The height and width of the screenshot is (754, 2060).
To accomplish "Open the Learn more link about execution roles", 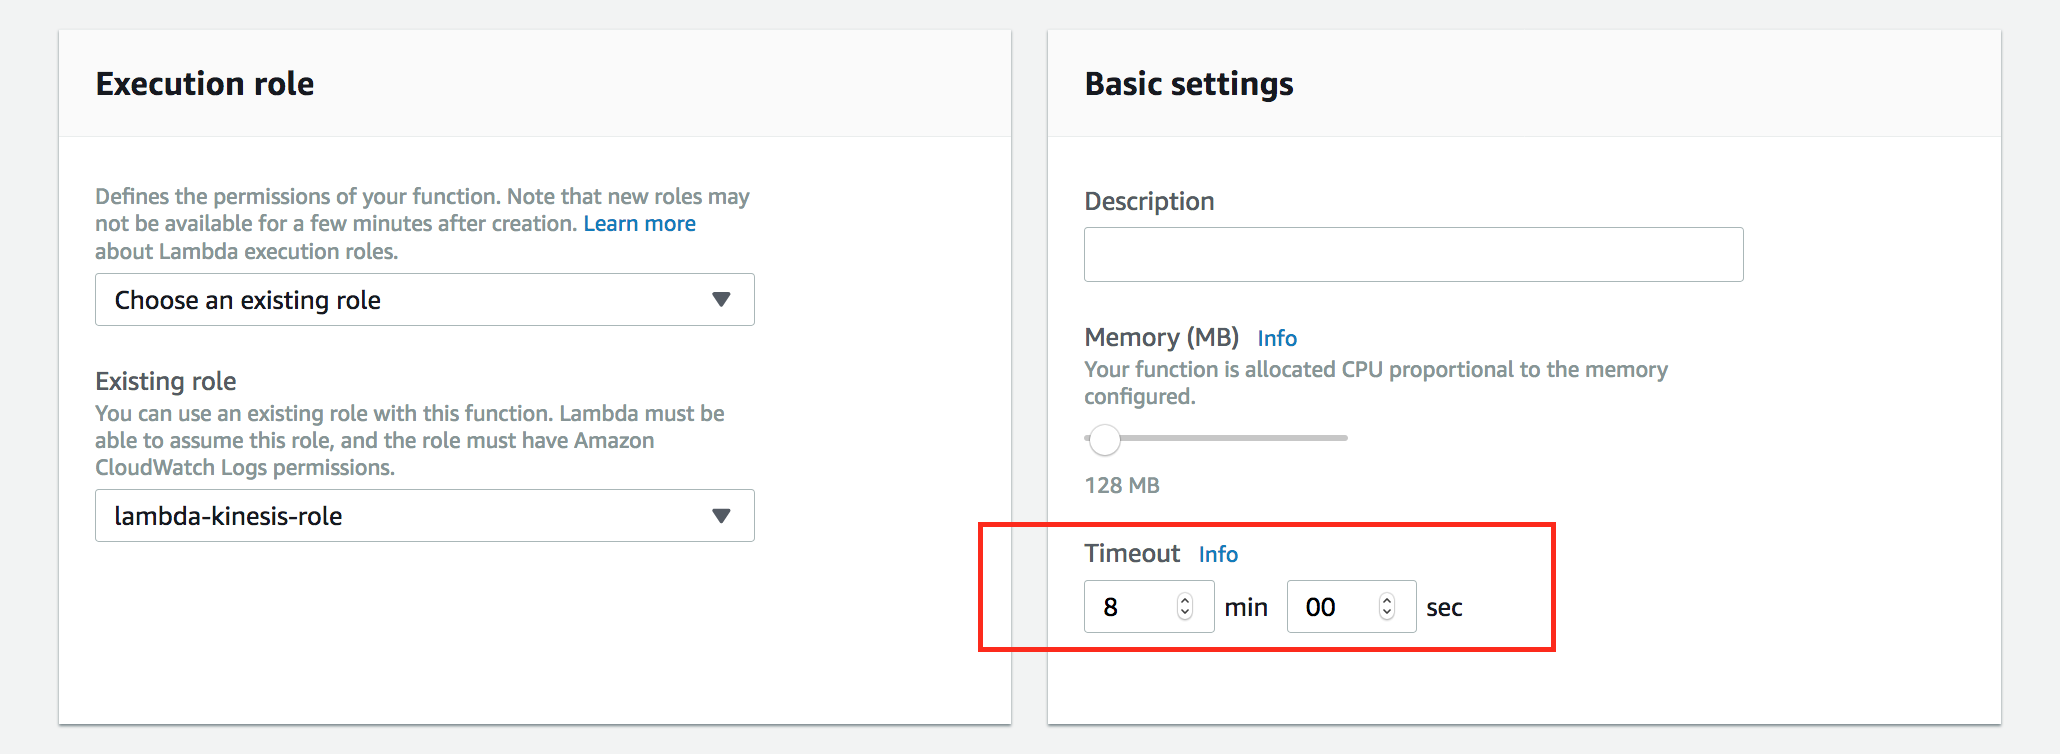I will pyautogui.click(x=640, y=224).
